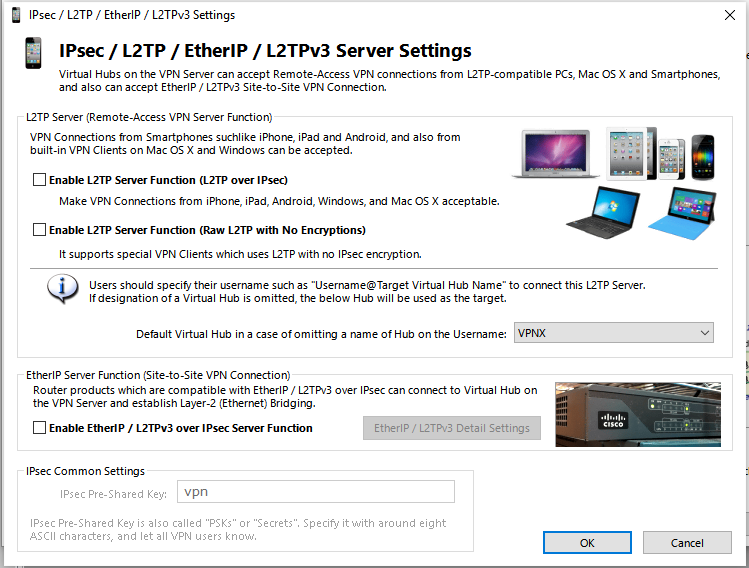The width and height of the screenshot is (749, 568).
Task: Click the Cisco router photo thumbnail
Action: click(638, 415)
